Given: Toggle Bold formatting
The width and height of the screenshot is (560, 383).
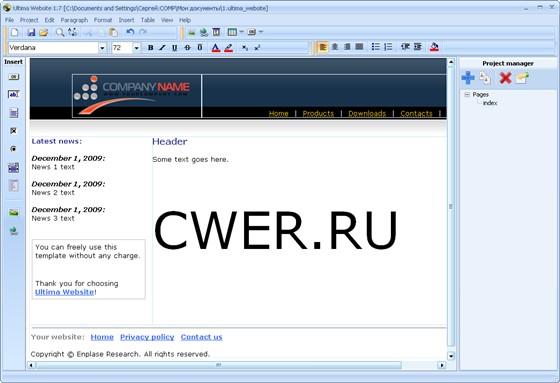Looking at the screenshot, I should (x=150, y=48).
